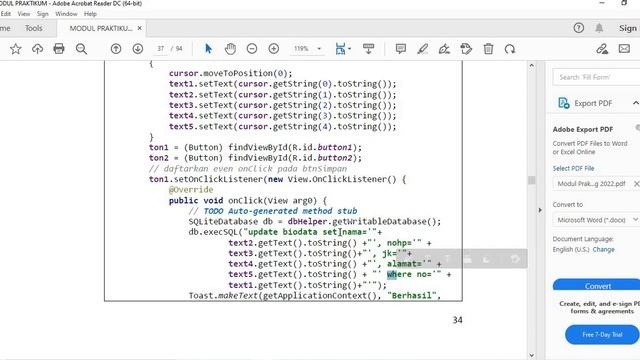The width and height of the screenshot is (640, 360).
Task: Switch to the Tools tab
Action: click(33, 28)
